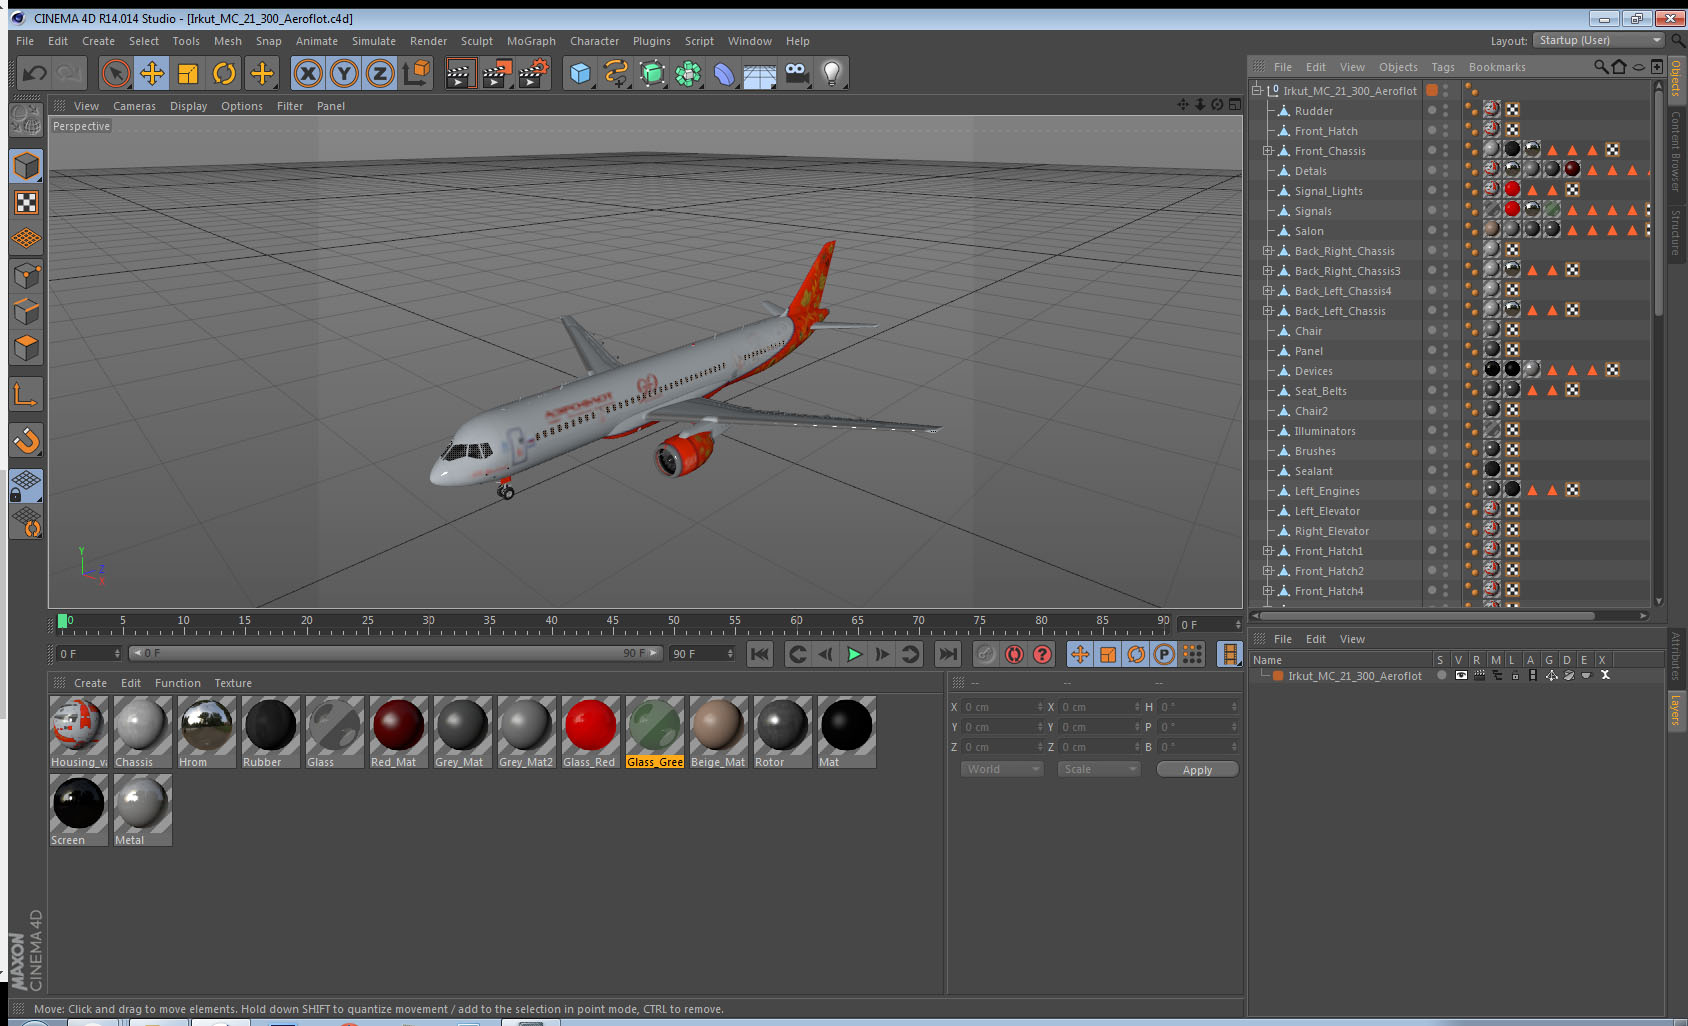Collapse the Irkut_MC_21_300_Aeroflot root object
The width and height of the screenshot is (1688, 1026).
tap(1257, 90)
